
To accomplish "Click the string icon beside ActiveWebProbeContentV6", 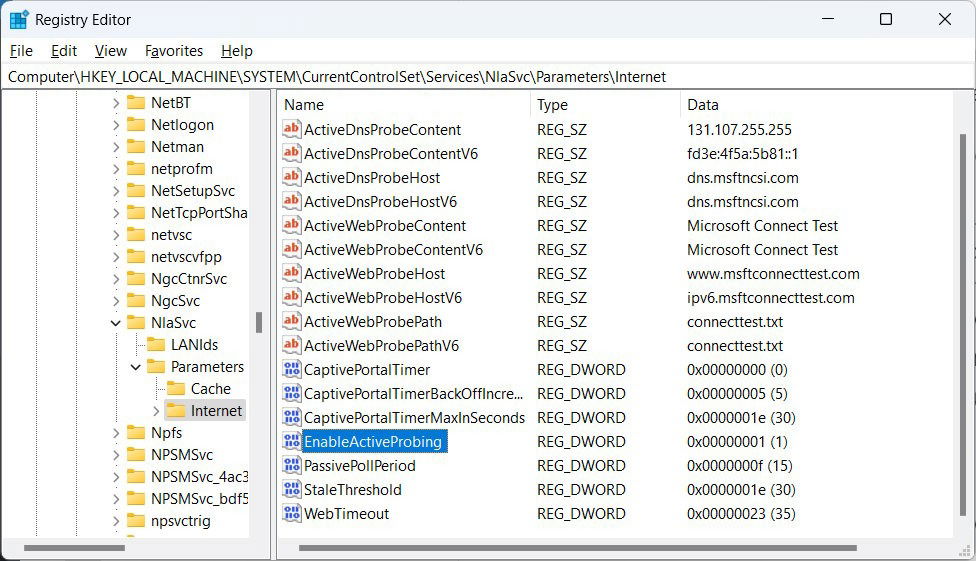I will (x=291, y=249).
